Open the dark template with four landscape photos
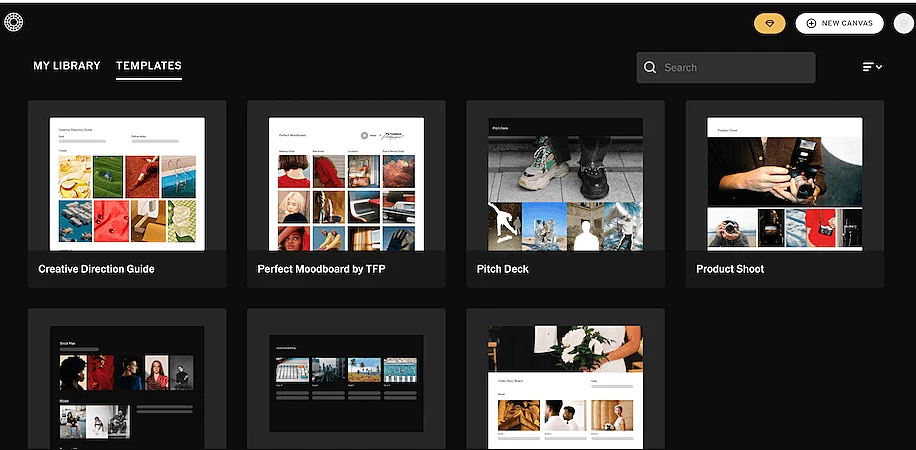 (346, 383)
